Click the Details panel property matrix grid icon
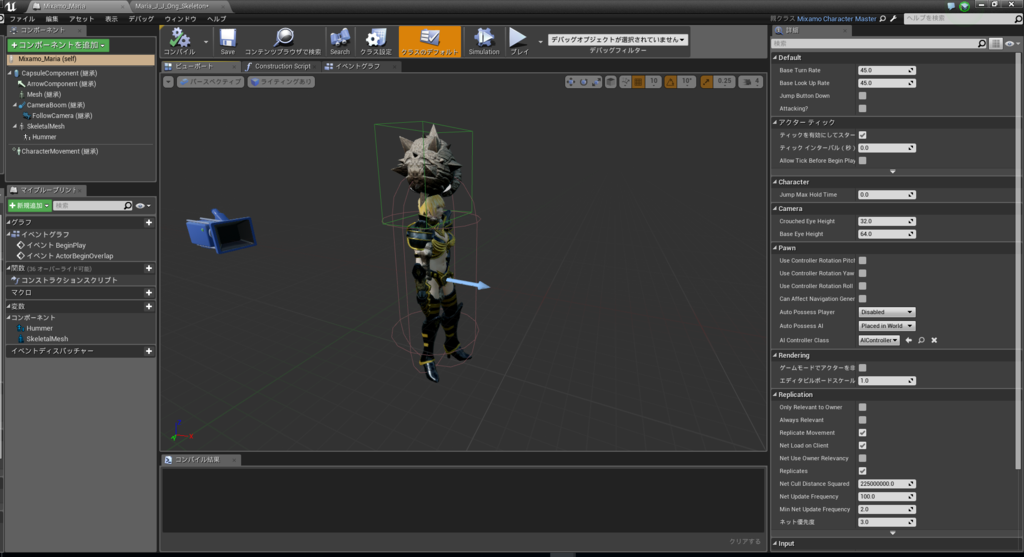The height and width of the screenshot is (557, 1024). [x=995, y=44]
